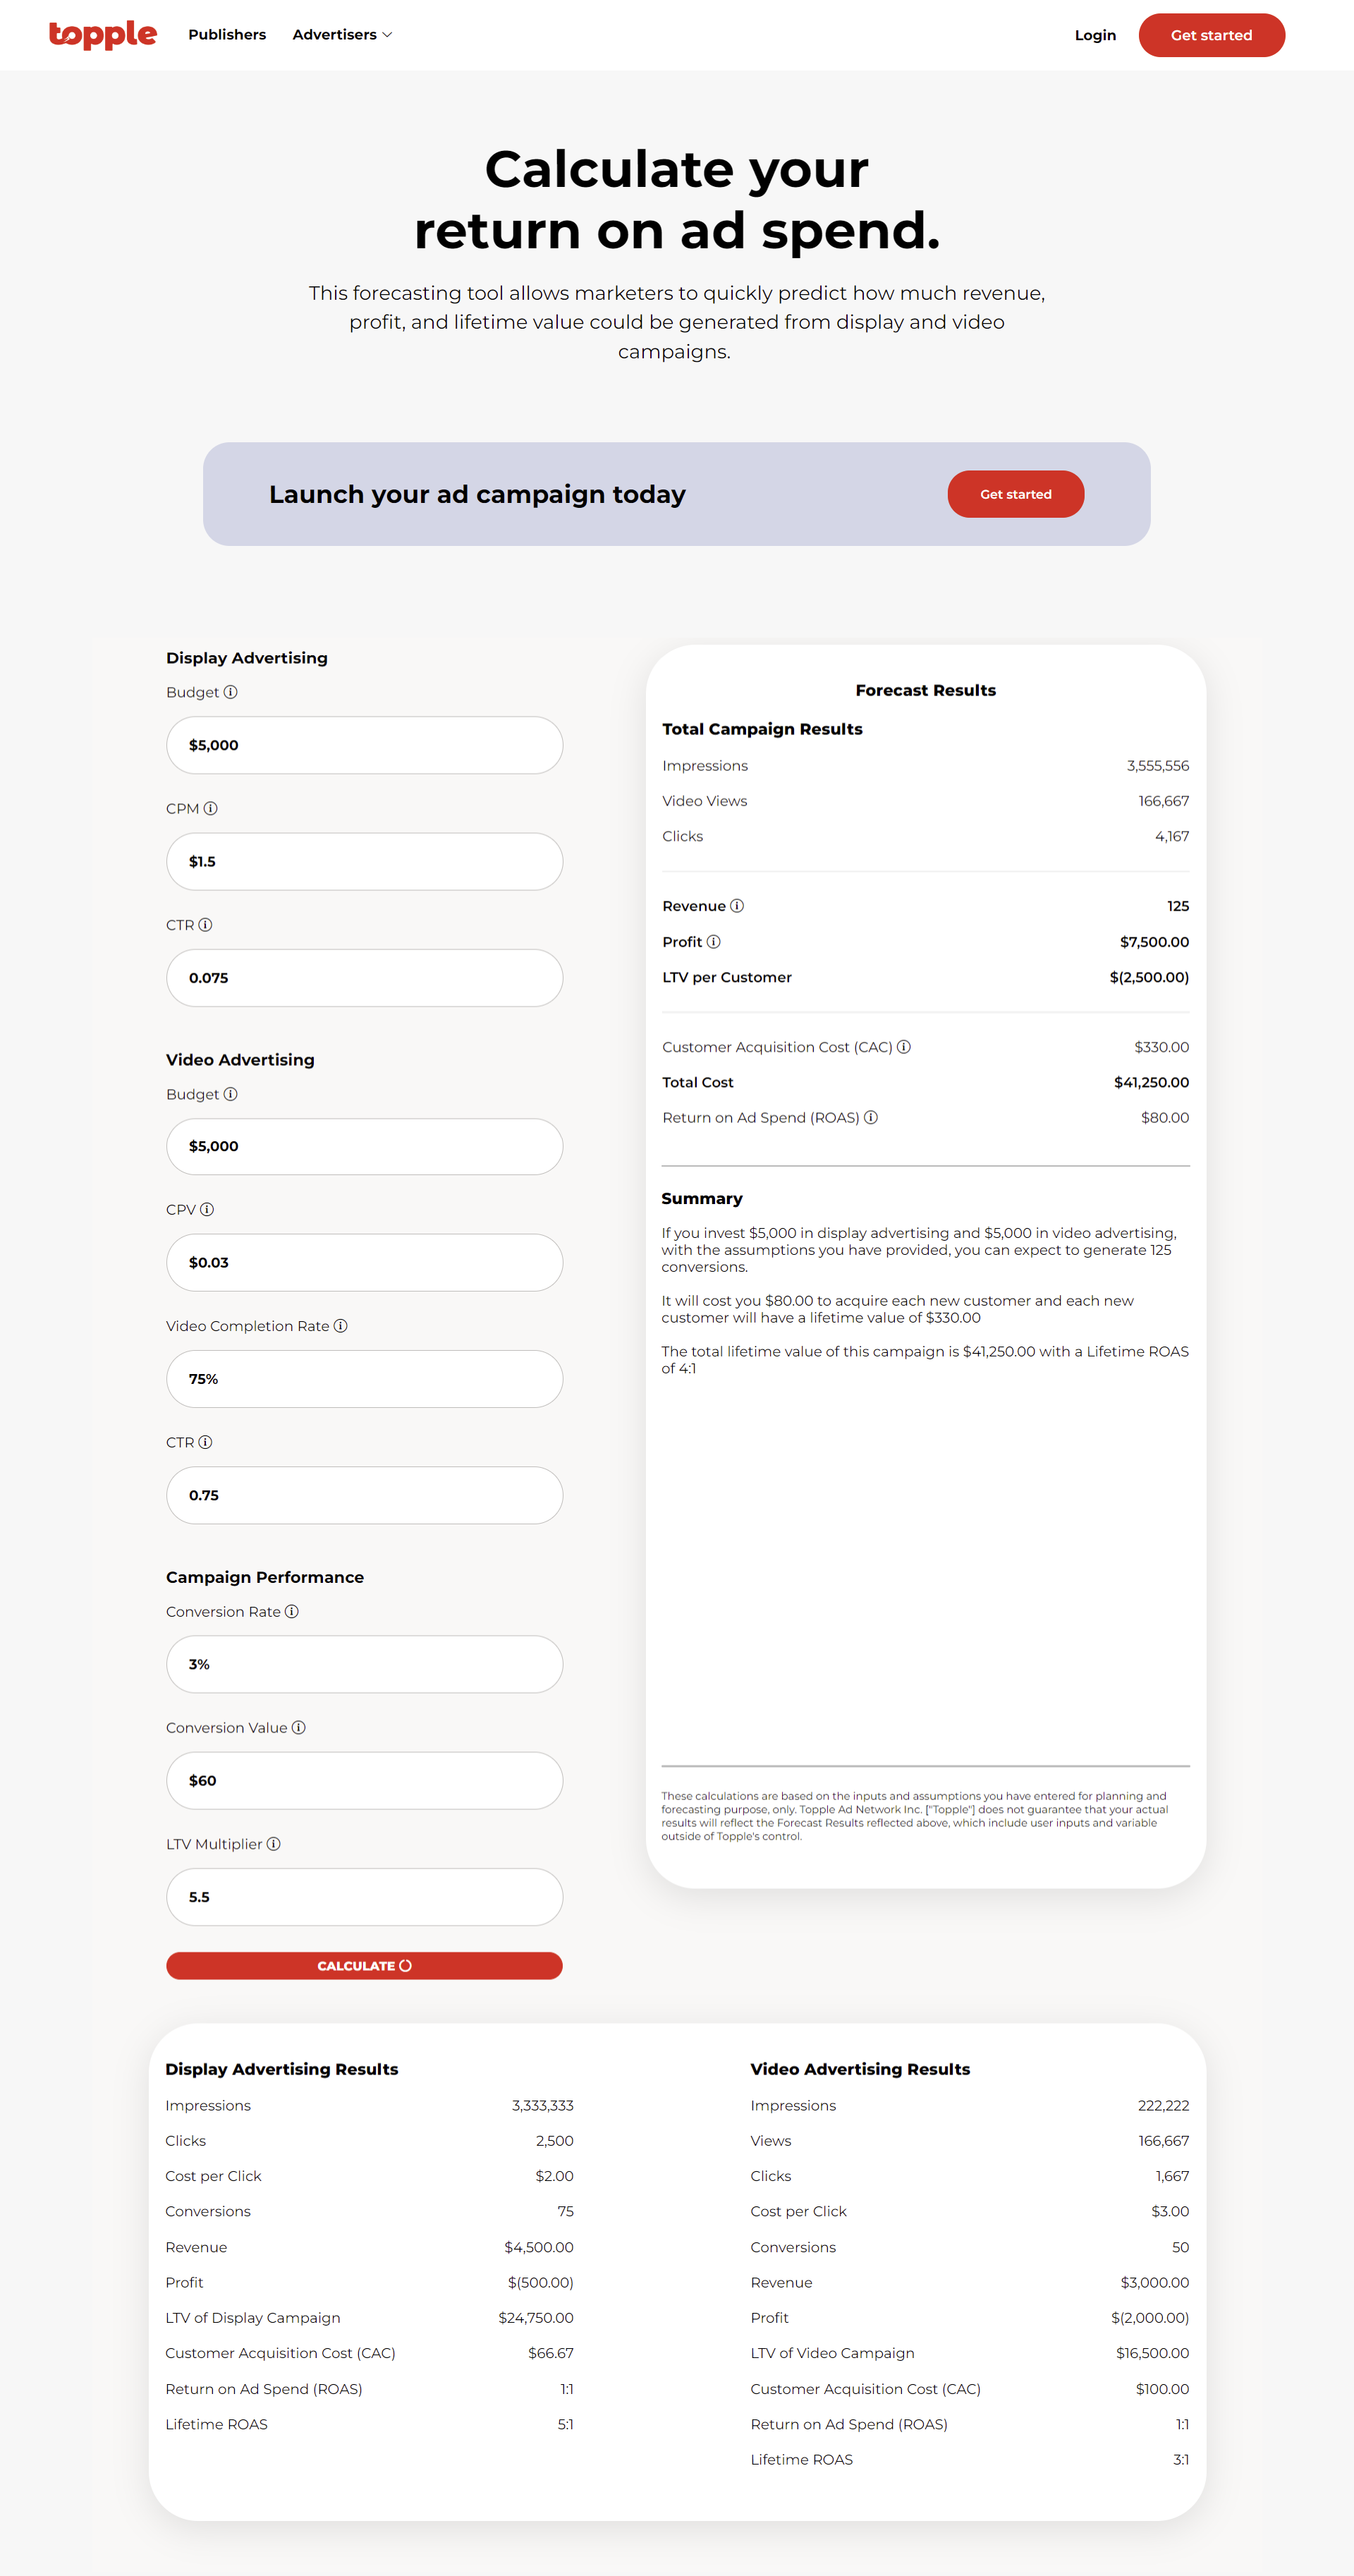This screenshot has width=1354, height=2576.
Task: Click LTV Multiplier info icon
Action: 274,1844
